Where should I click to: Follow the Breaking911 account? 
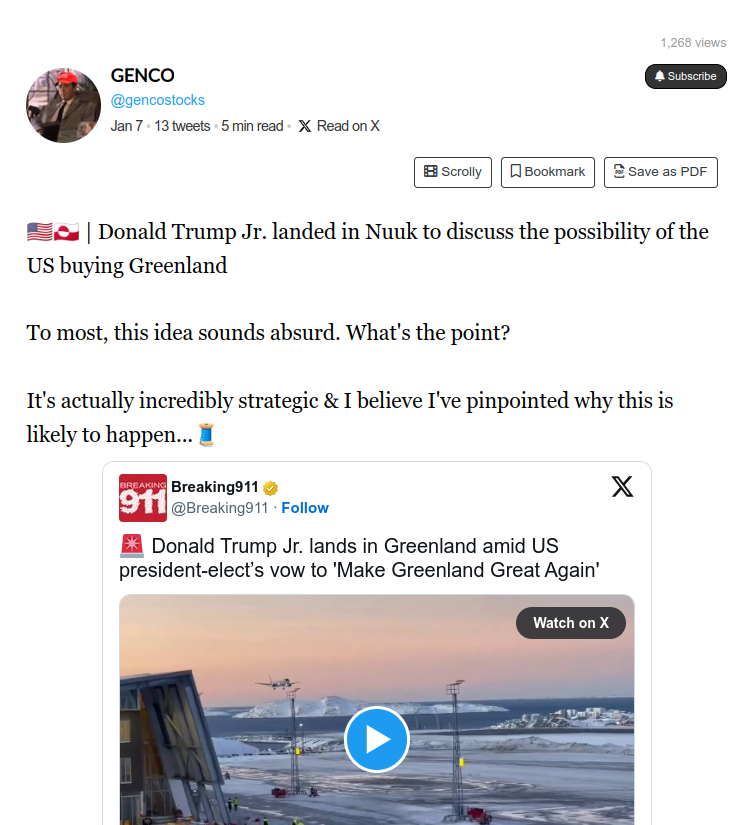click(x=305, y=508)
